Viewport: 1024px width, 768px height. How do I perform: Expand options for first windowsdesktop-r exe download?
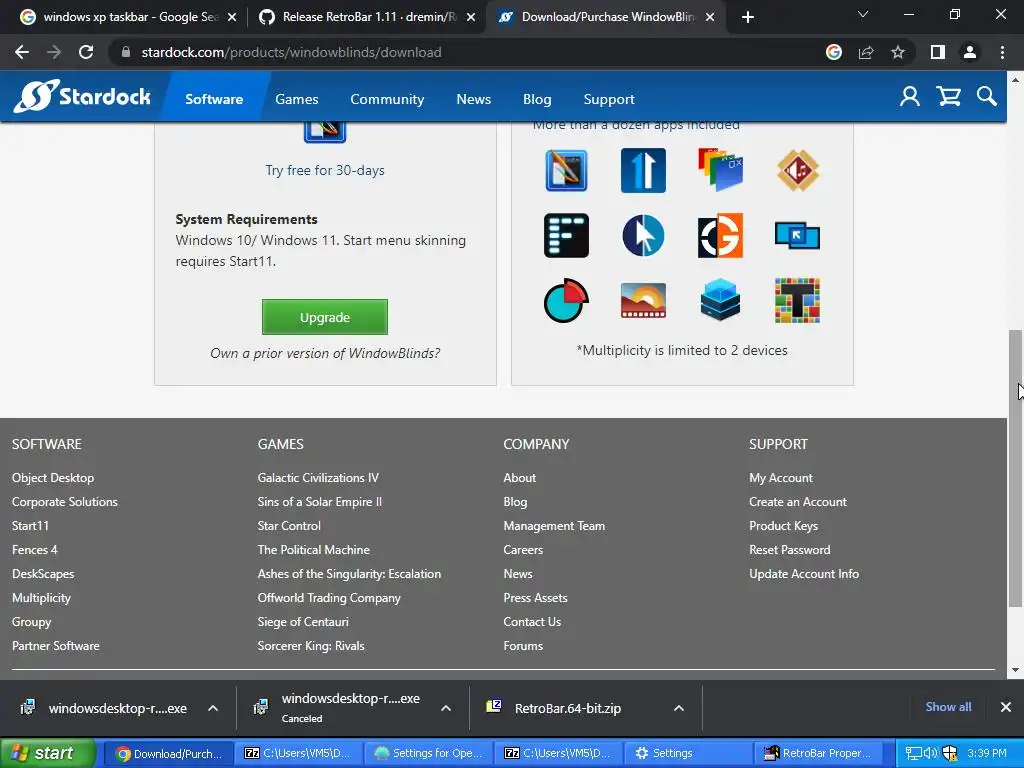[213, 708]
